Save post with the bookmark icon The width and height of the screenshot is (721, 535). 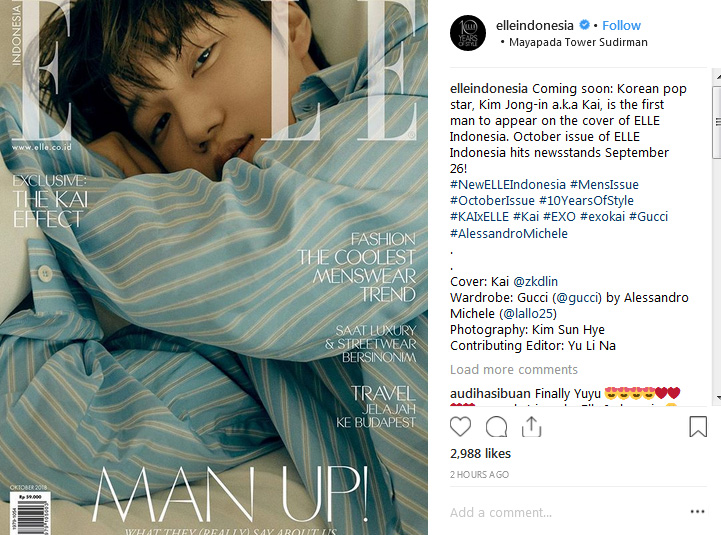[698, 426]
